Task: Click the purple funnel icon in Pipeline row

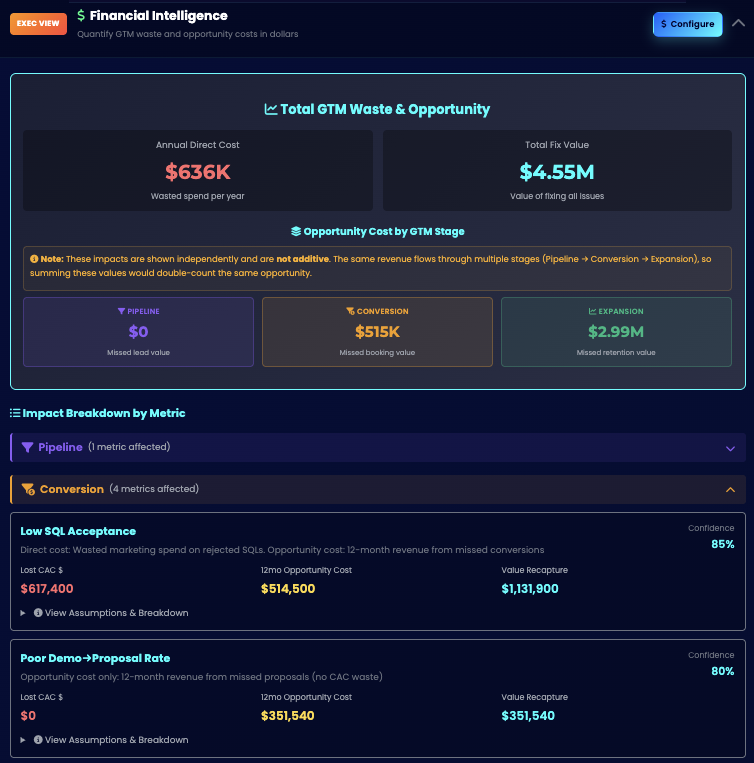Action: click(28, 447)
